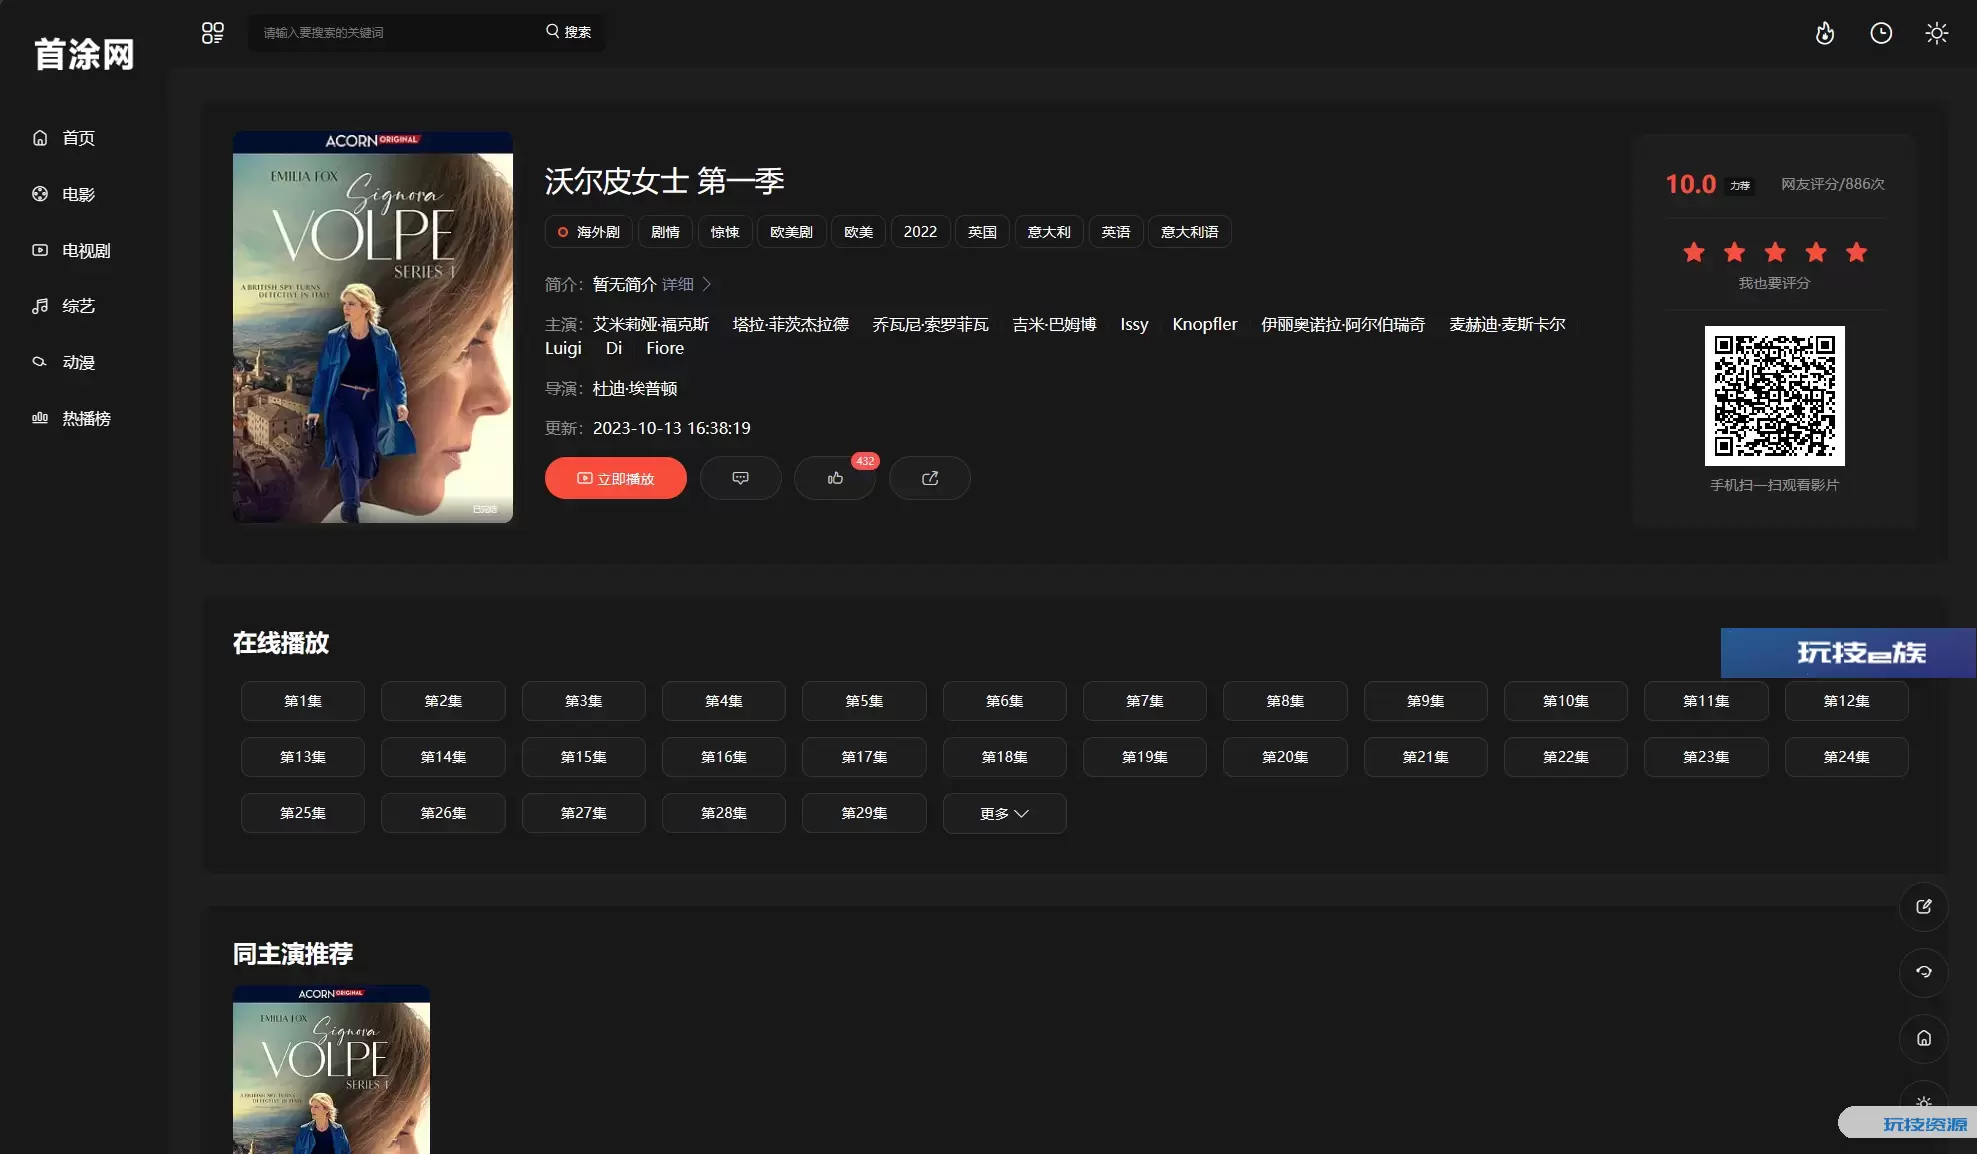Click the QR code image
The height and width of the screenshot is (1154, 1977).
[1775, 396]
